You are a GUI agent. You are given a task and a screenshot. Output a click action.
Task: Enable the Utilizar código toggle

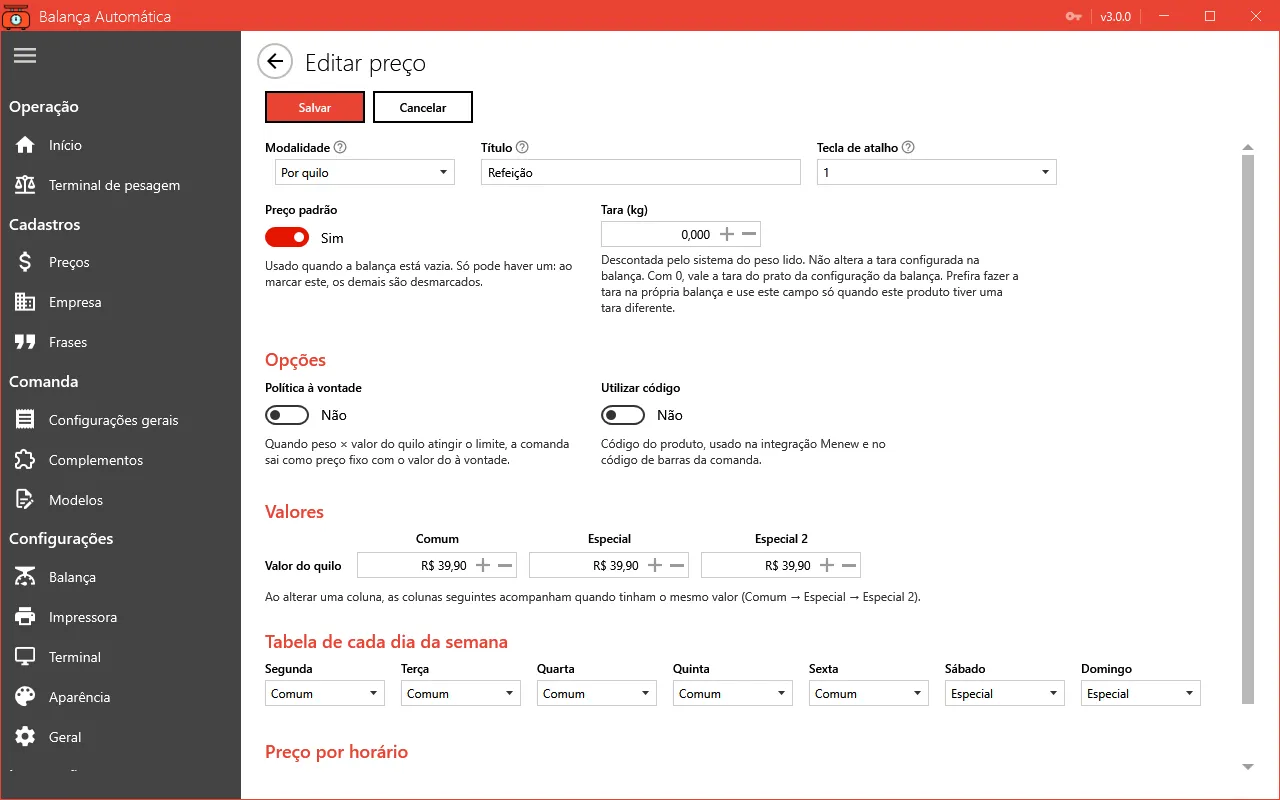623,415
